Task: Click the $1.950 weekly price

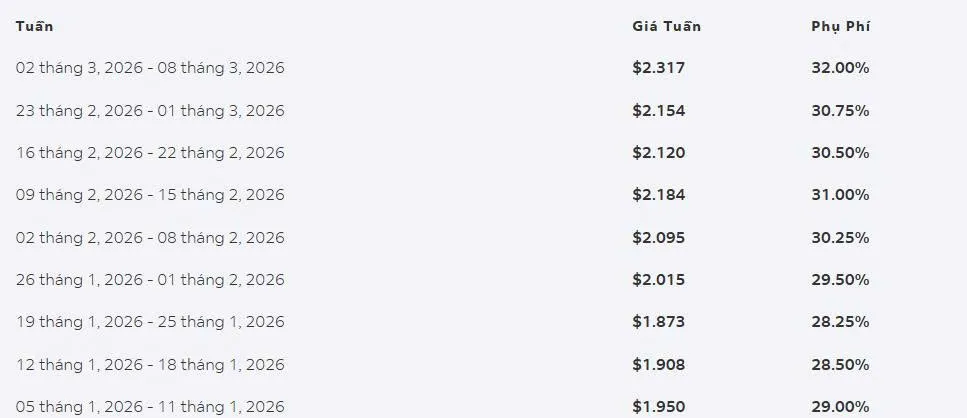Action: [x=658, y=406]
